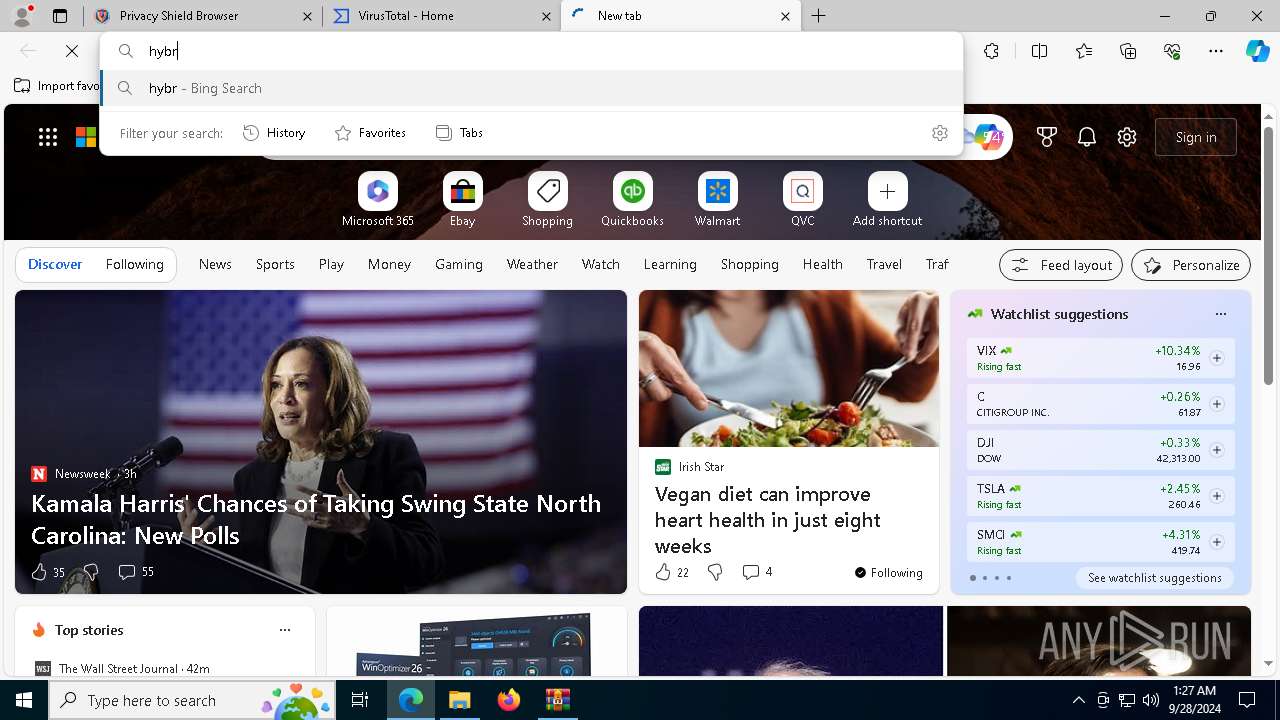Open the Action Center notifications
Viewport: 1280px width, 720px height.
(x=1247, y=700)
